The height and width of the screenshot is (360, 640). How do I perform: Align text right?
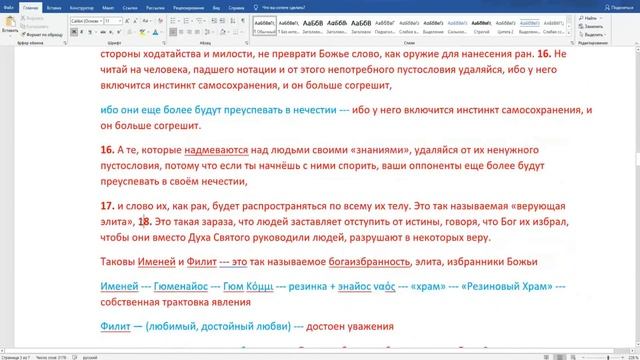point(189,32)
